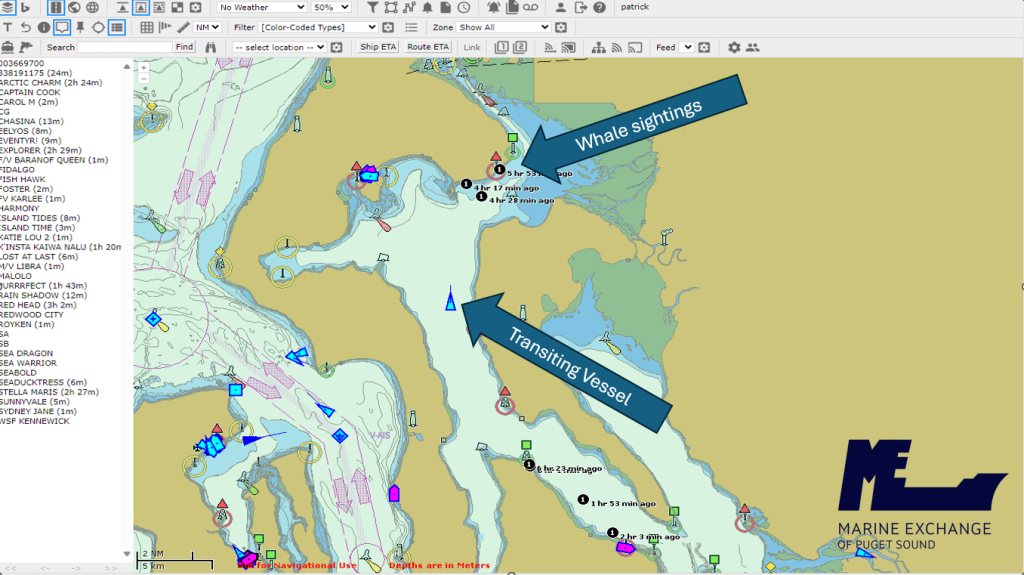Click the Ship ETA button

[378, 47]
